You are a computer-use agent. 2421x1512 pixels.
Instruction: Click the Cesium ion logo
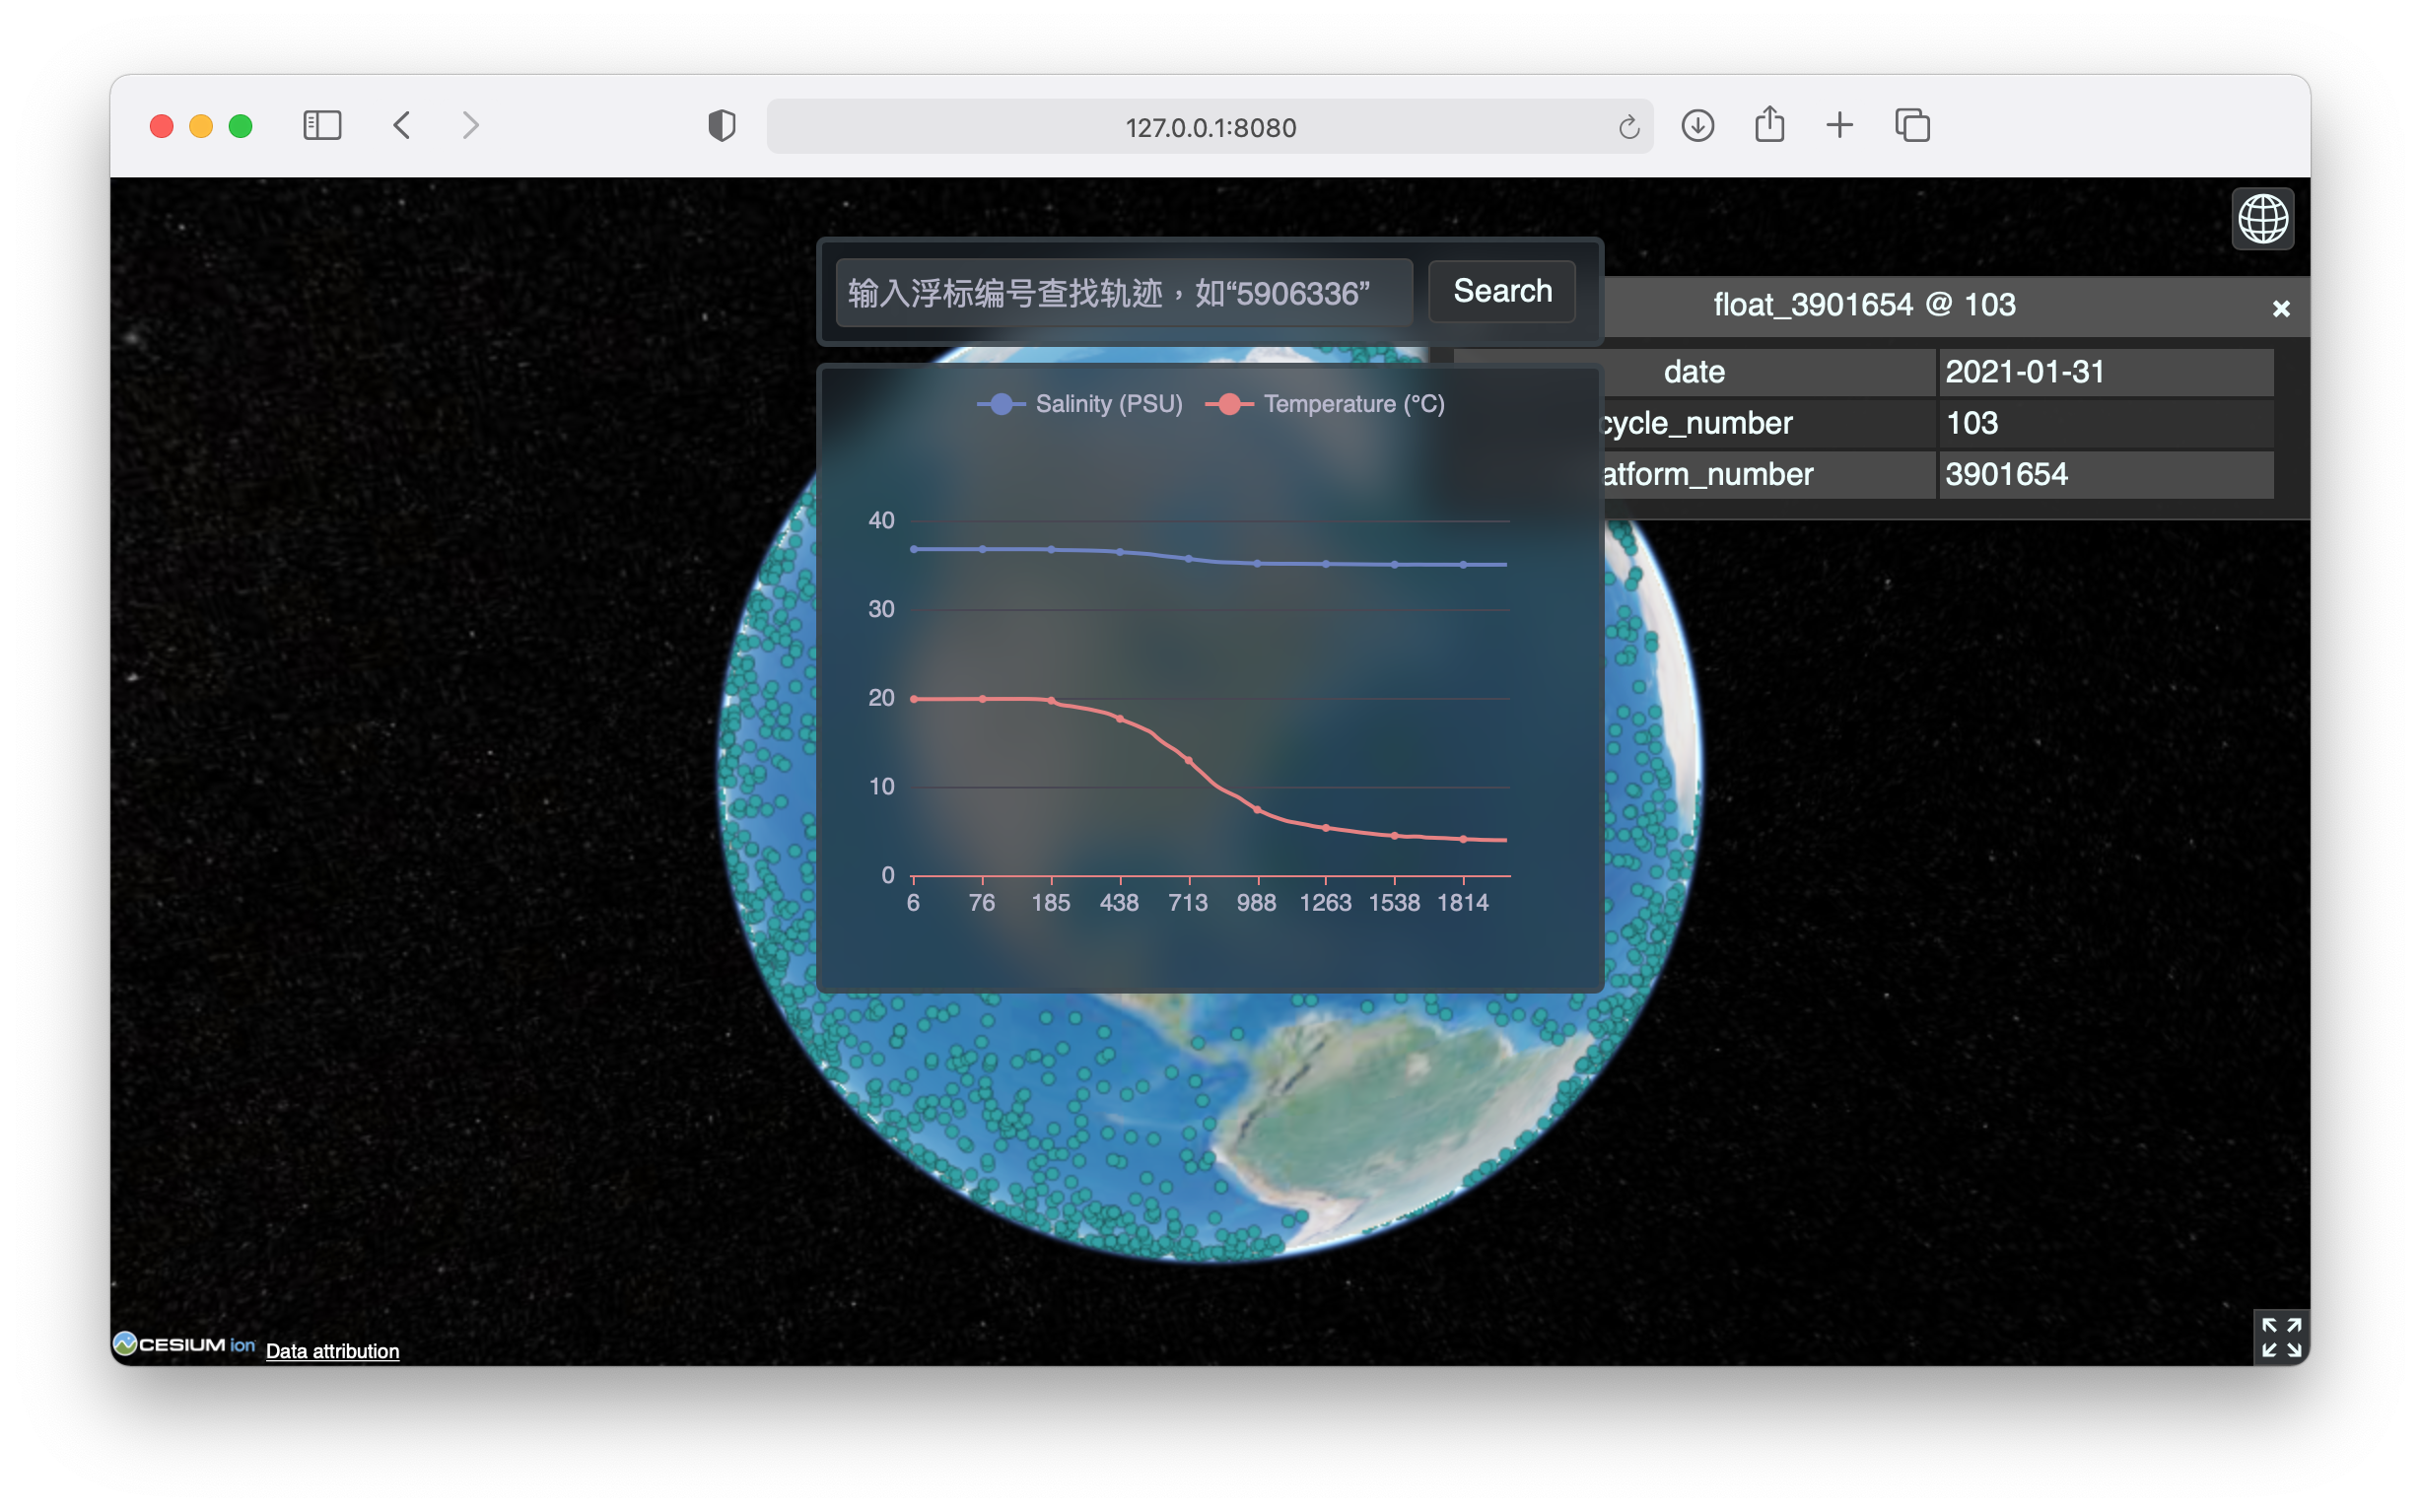coord(185,1344)
